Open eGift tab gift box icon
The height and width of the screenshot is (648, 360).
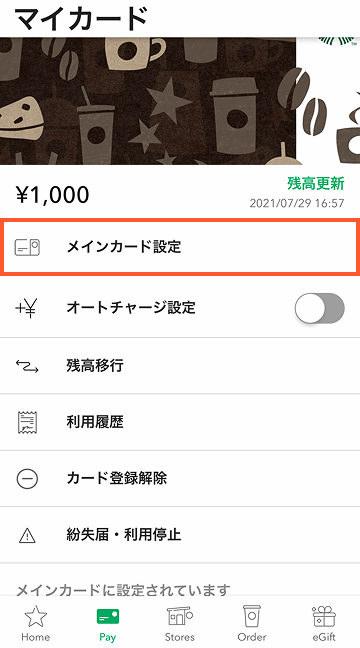point(324,617)
